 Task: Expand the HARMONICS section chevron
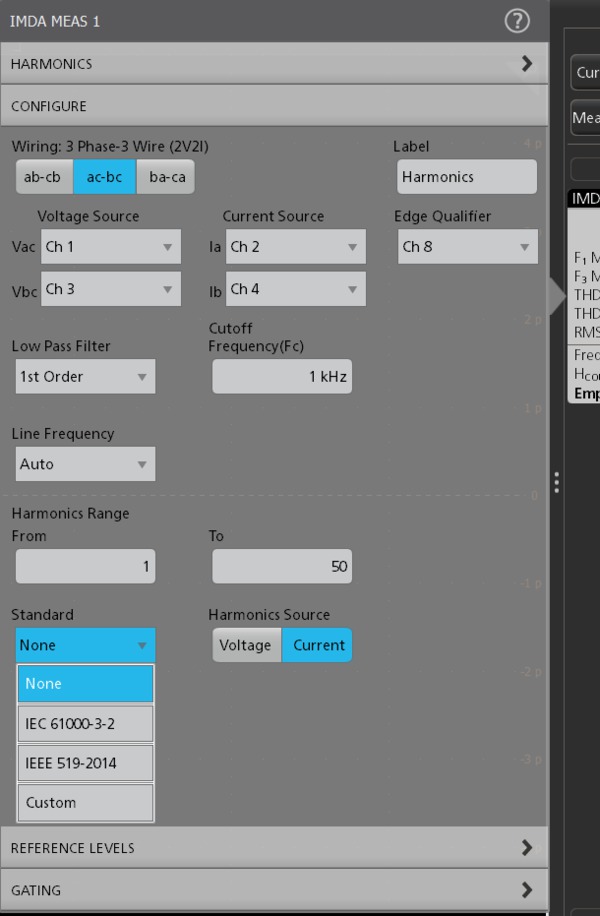[x=527, y=64]
